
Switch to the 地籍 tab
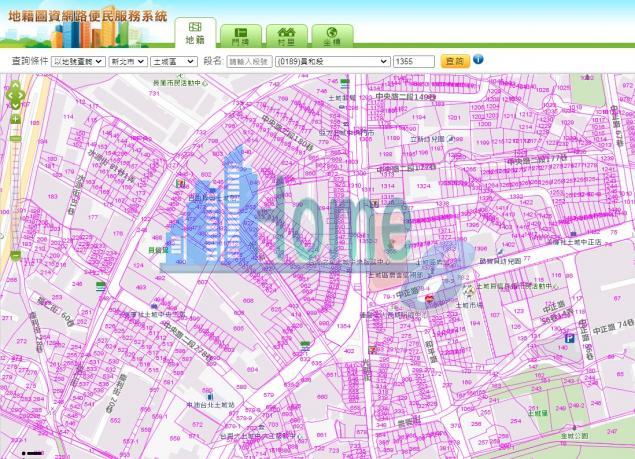pos(195,33)
